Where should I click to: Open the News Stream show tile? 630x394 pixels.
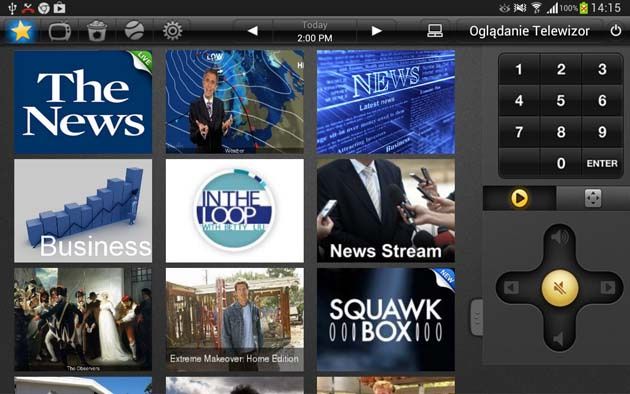[x=386, y=211]
